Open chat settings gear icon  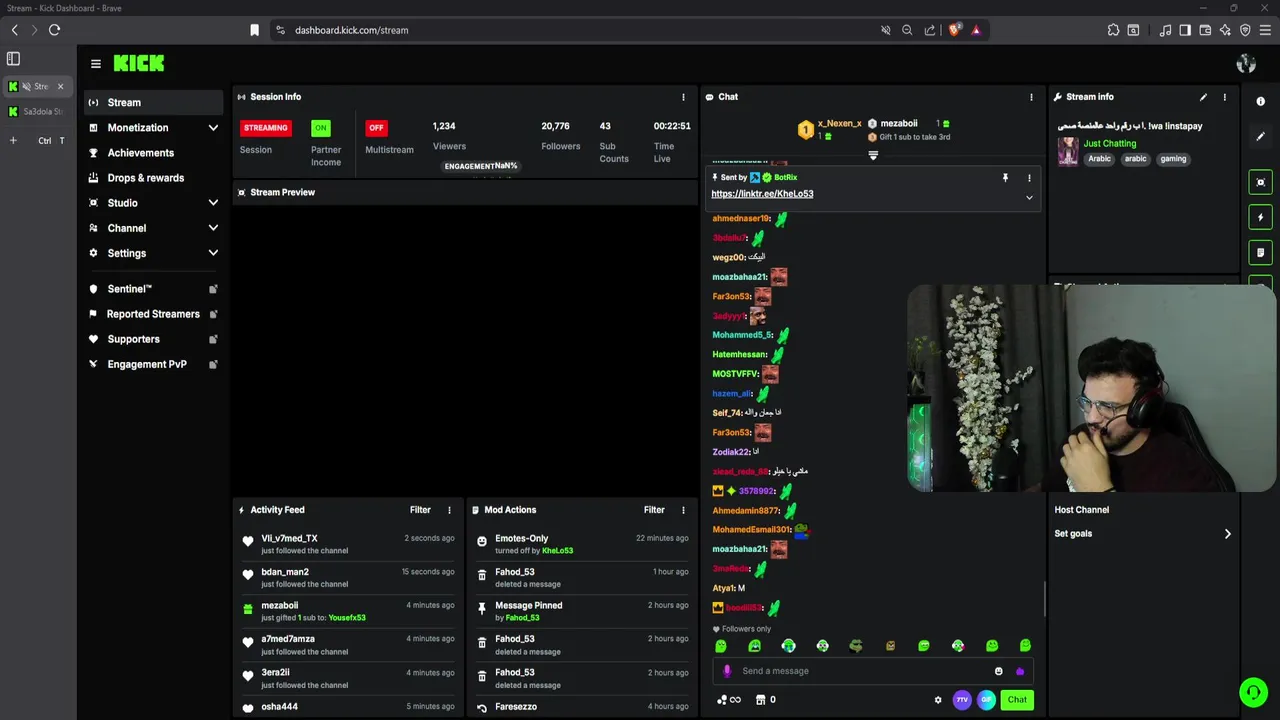click(x=938, y=700)
